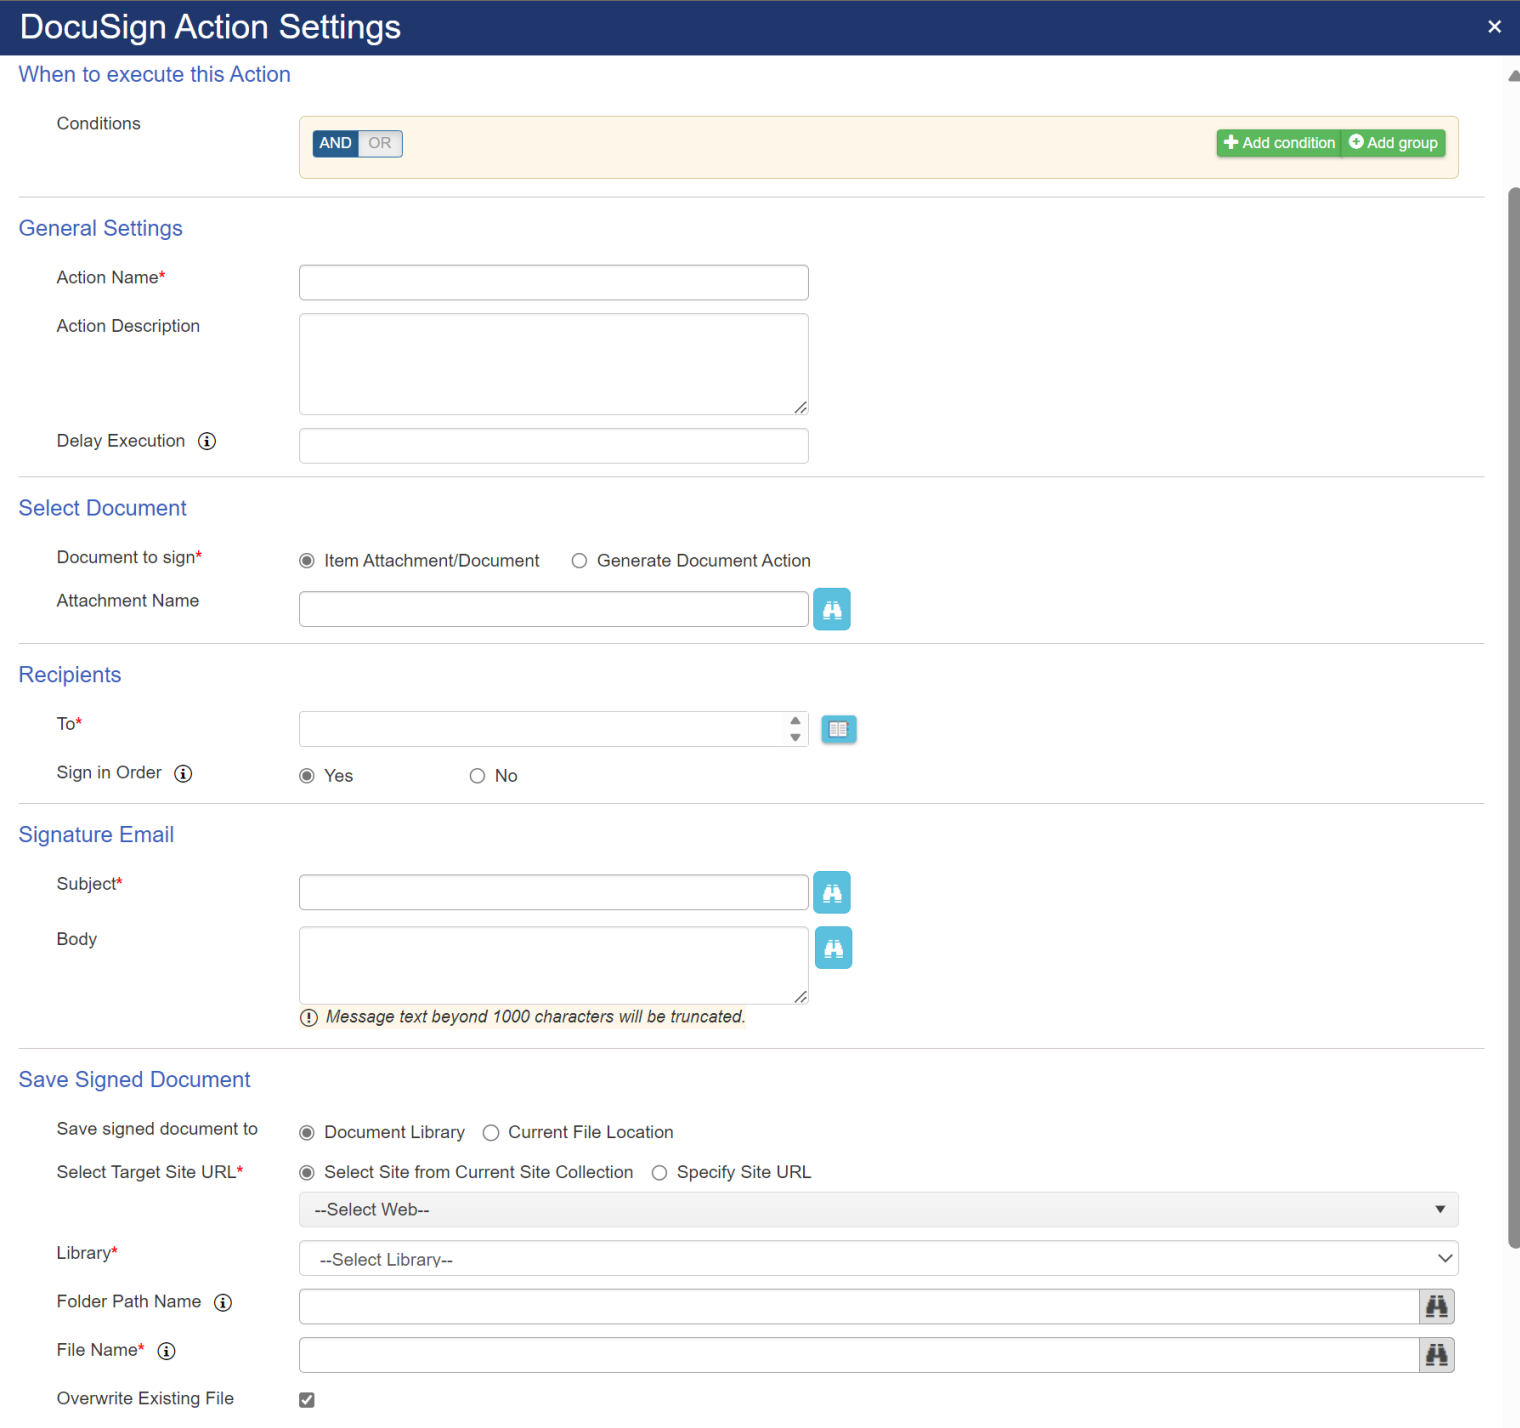This screenshot has height=1428, width=1520.
Task: Click 'General Settings' section heading
Action: pyautogui.click(x=101, y=228)
